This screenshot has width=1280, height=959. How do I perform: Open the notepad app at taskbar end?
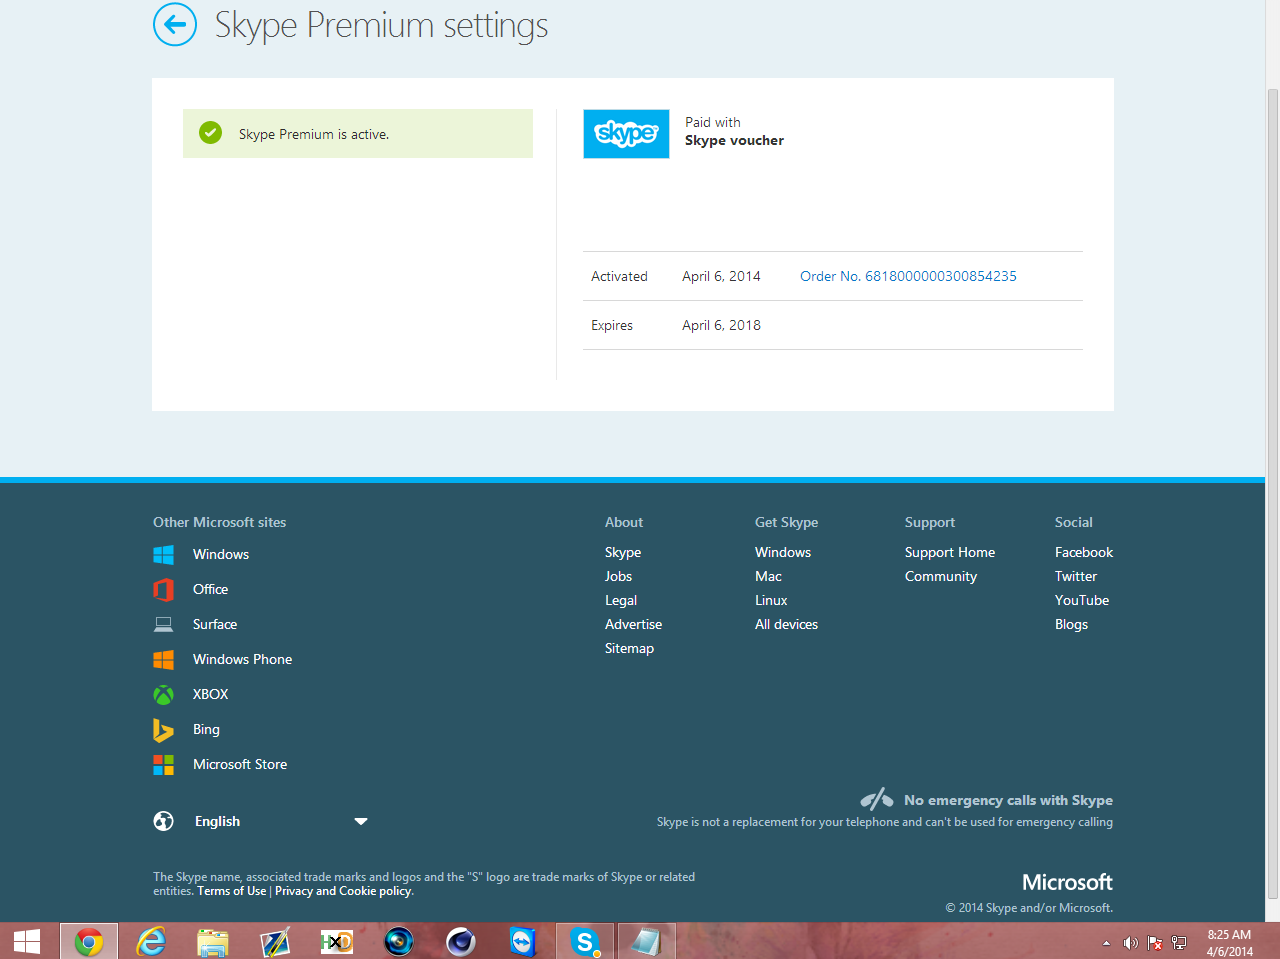(x=647, y=941)
